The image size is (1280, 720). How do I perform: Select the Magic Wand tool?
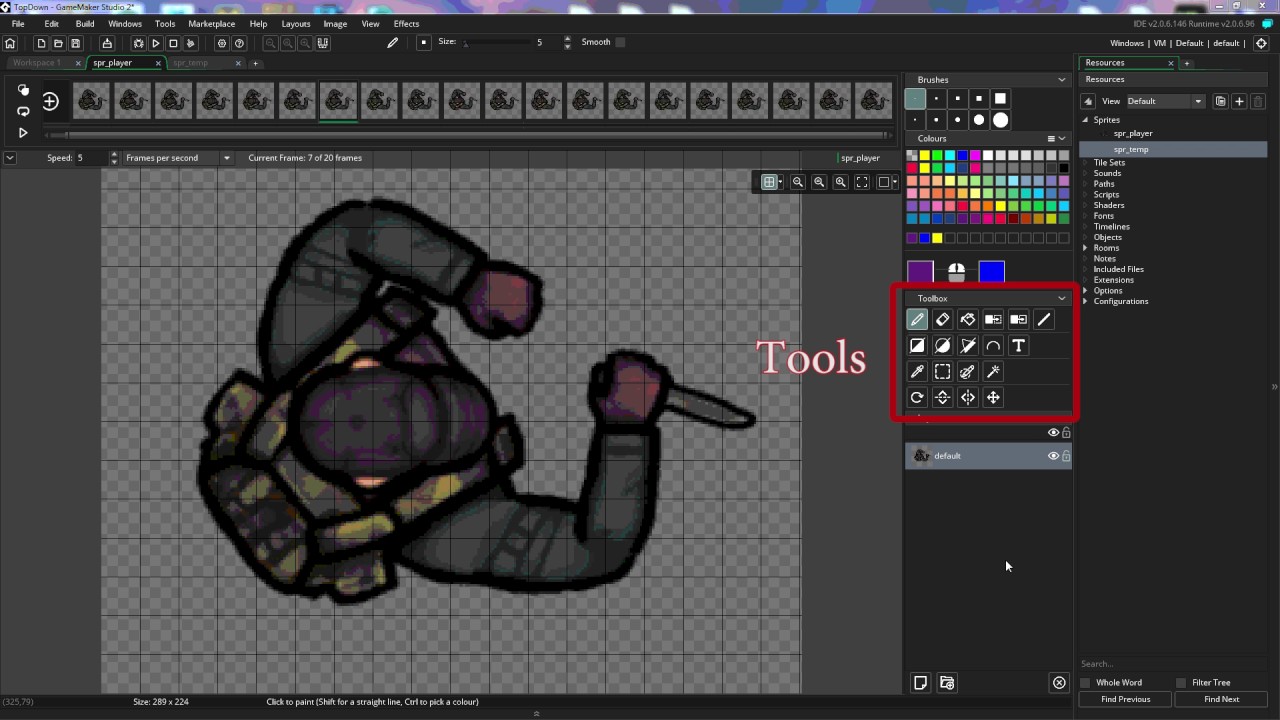[993, 372]
